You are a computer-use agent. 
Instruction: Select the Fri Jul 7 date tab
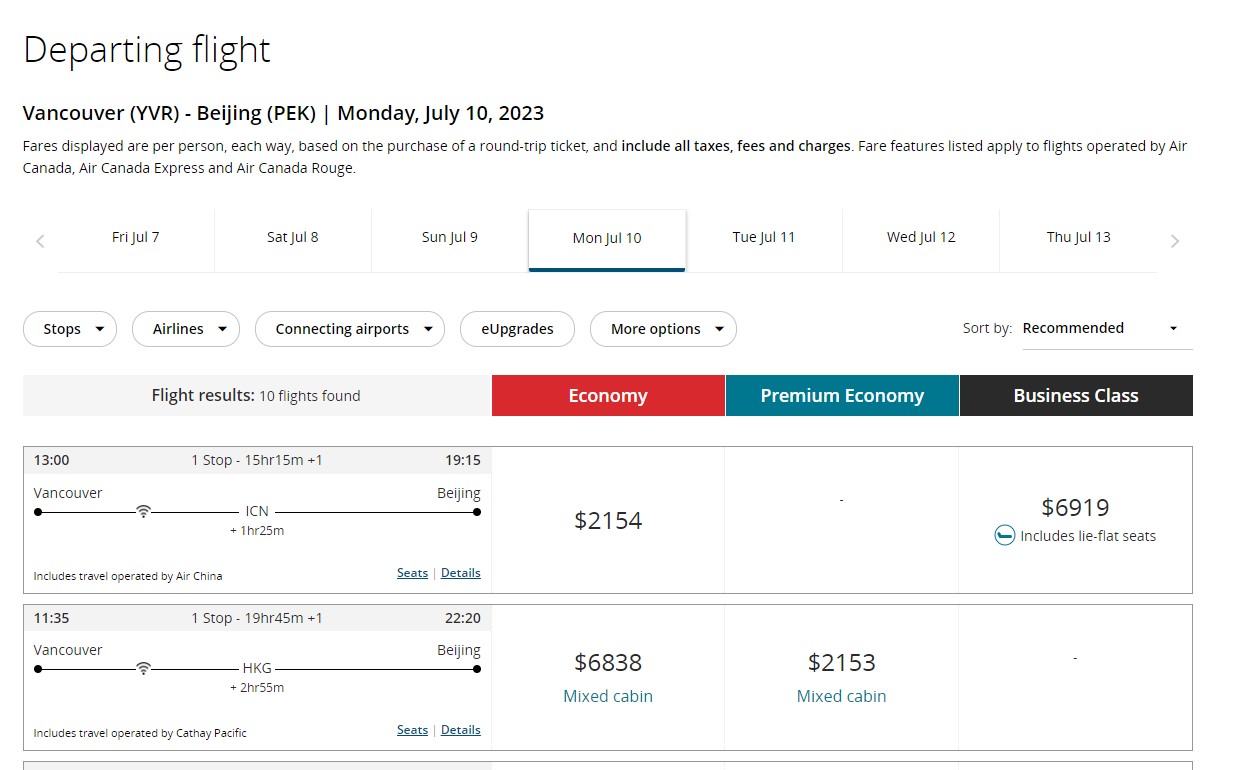click(136, 238)
